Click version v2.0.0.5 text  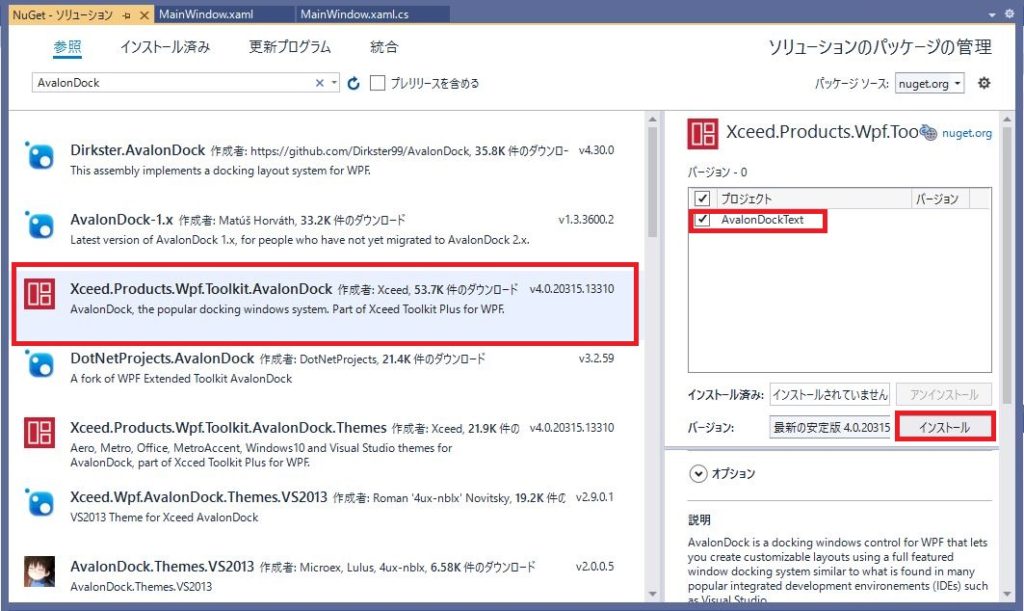pyautogui.click(x=594, y=567)
